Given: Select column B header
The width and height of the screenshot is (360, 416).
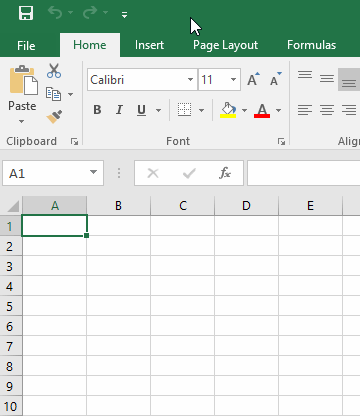Looking at the screenshot, I should point(118,206).
